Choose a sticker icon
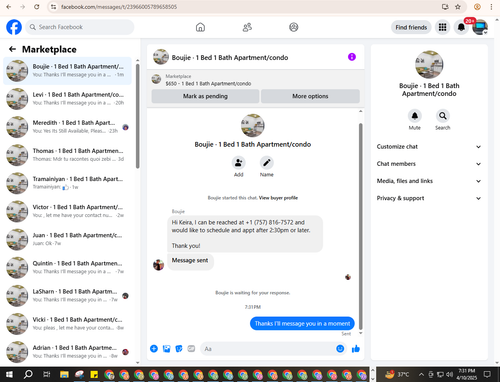The image size is (500, 382). point(179,349)
